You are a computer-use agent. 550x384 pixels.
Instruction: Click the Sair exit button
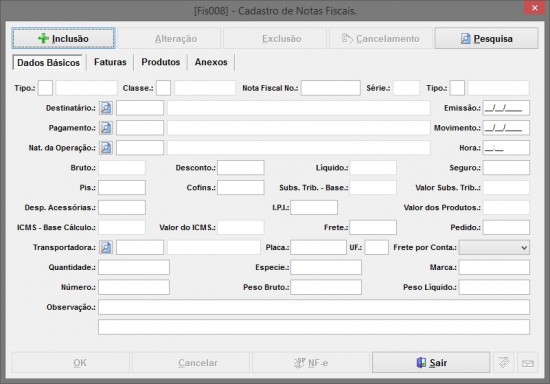click(431, 362)
